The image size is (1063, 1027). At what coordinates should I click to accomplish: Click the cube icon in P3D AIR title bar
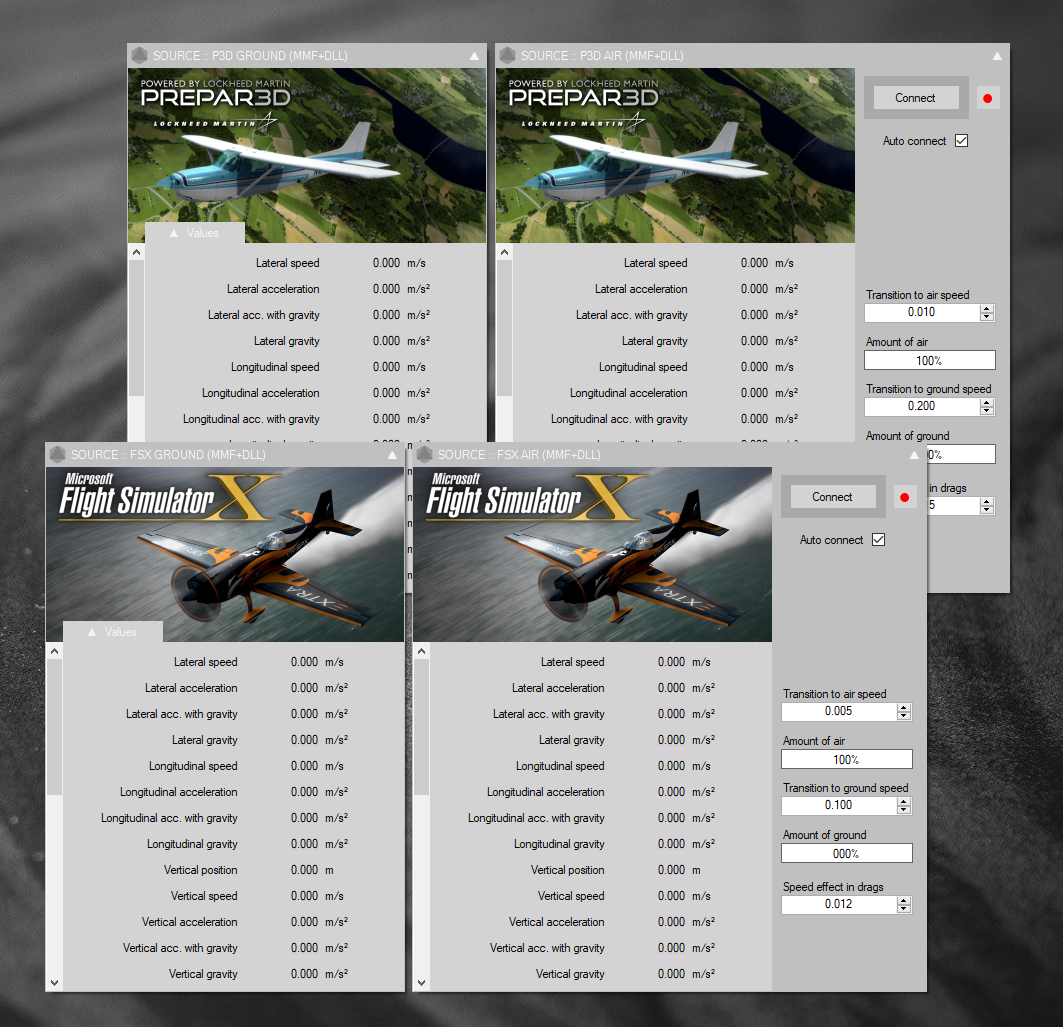507,56
